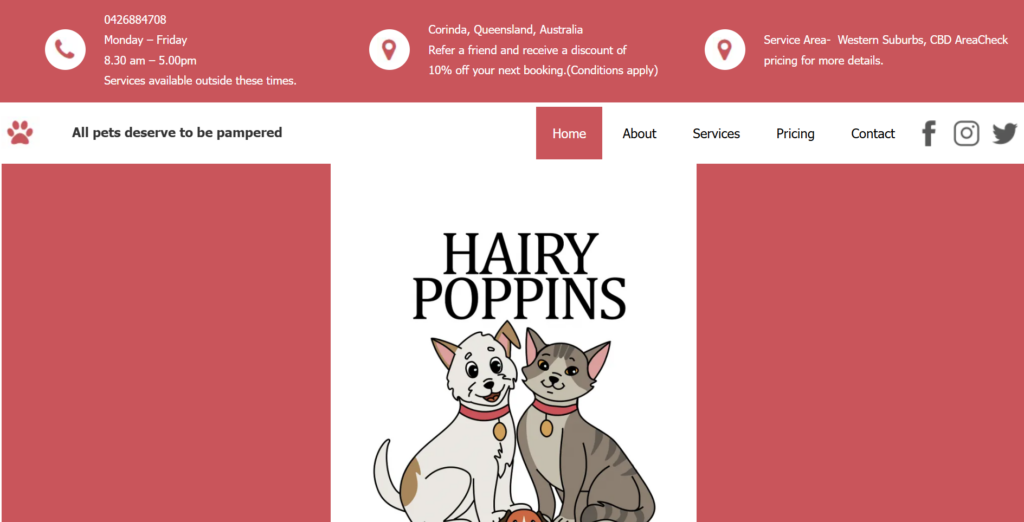The width and height of the screenshot is (1024, 522).
Task: Go to the About page
Action: [x=639, y=133]
